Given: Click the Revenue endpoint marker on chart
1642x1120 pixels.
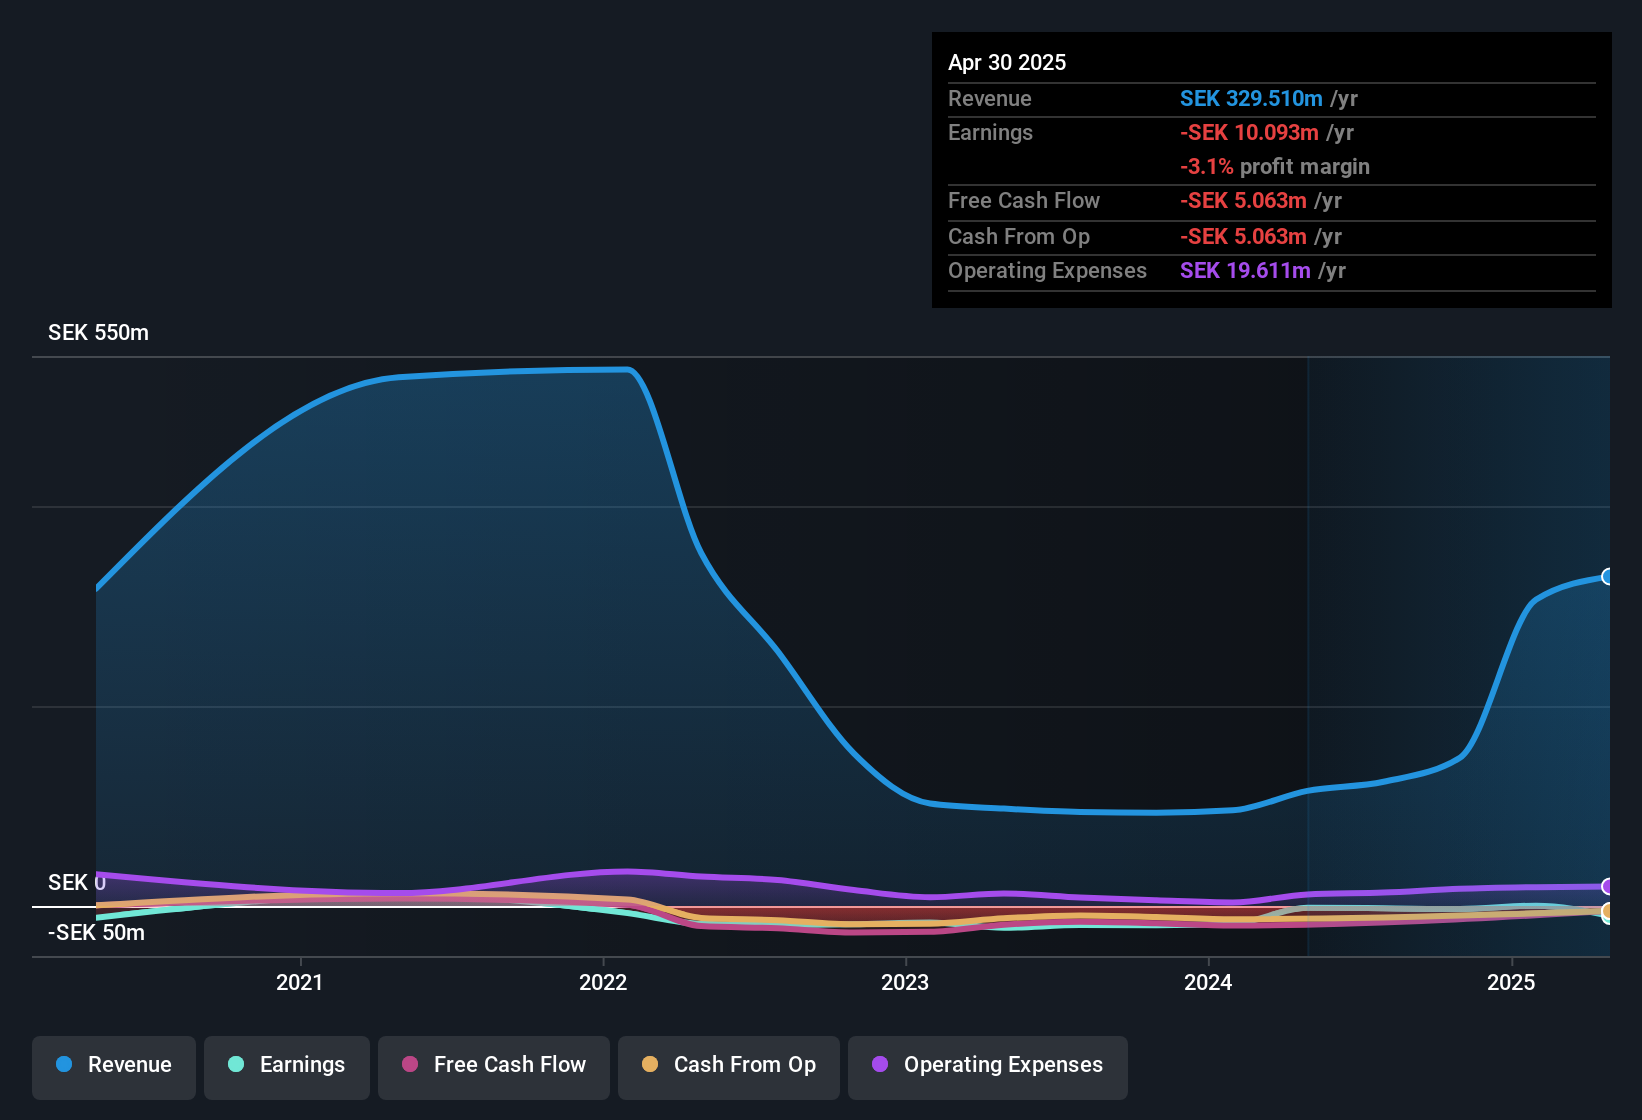Looking at the screenshot, I should (1607, 576).
